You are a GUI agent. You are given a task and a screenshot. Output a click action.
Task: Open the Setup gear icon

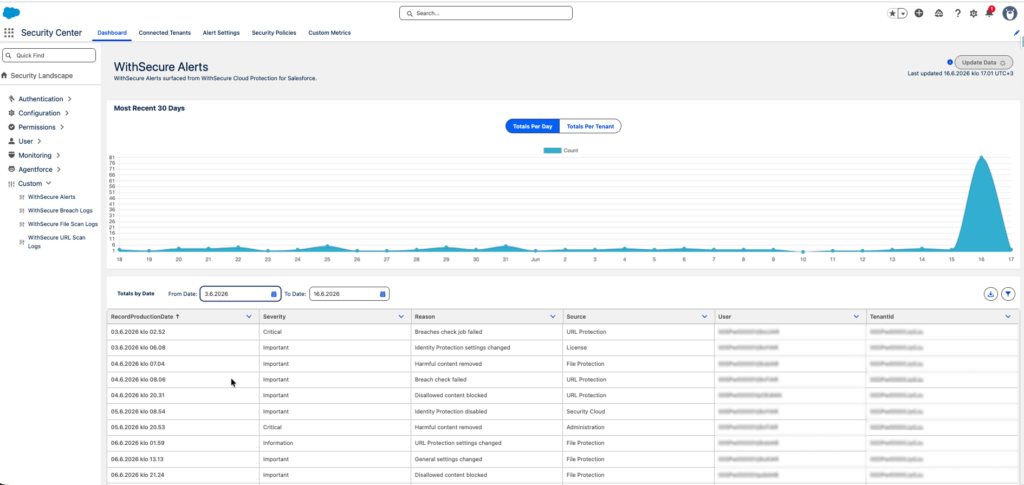(x=973, y=13)
